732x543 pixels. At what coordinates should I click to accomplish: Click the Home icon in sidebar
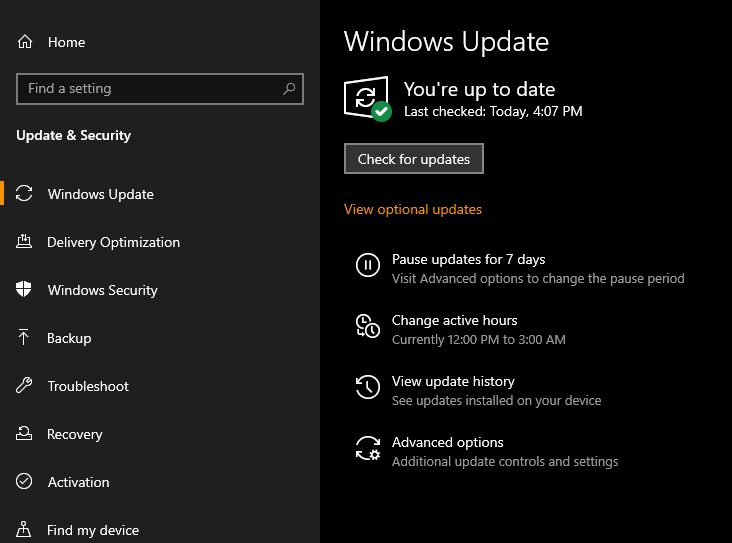pyautogui.click(x=25, y=42)
